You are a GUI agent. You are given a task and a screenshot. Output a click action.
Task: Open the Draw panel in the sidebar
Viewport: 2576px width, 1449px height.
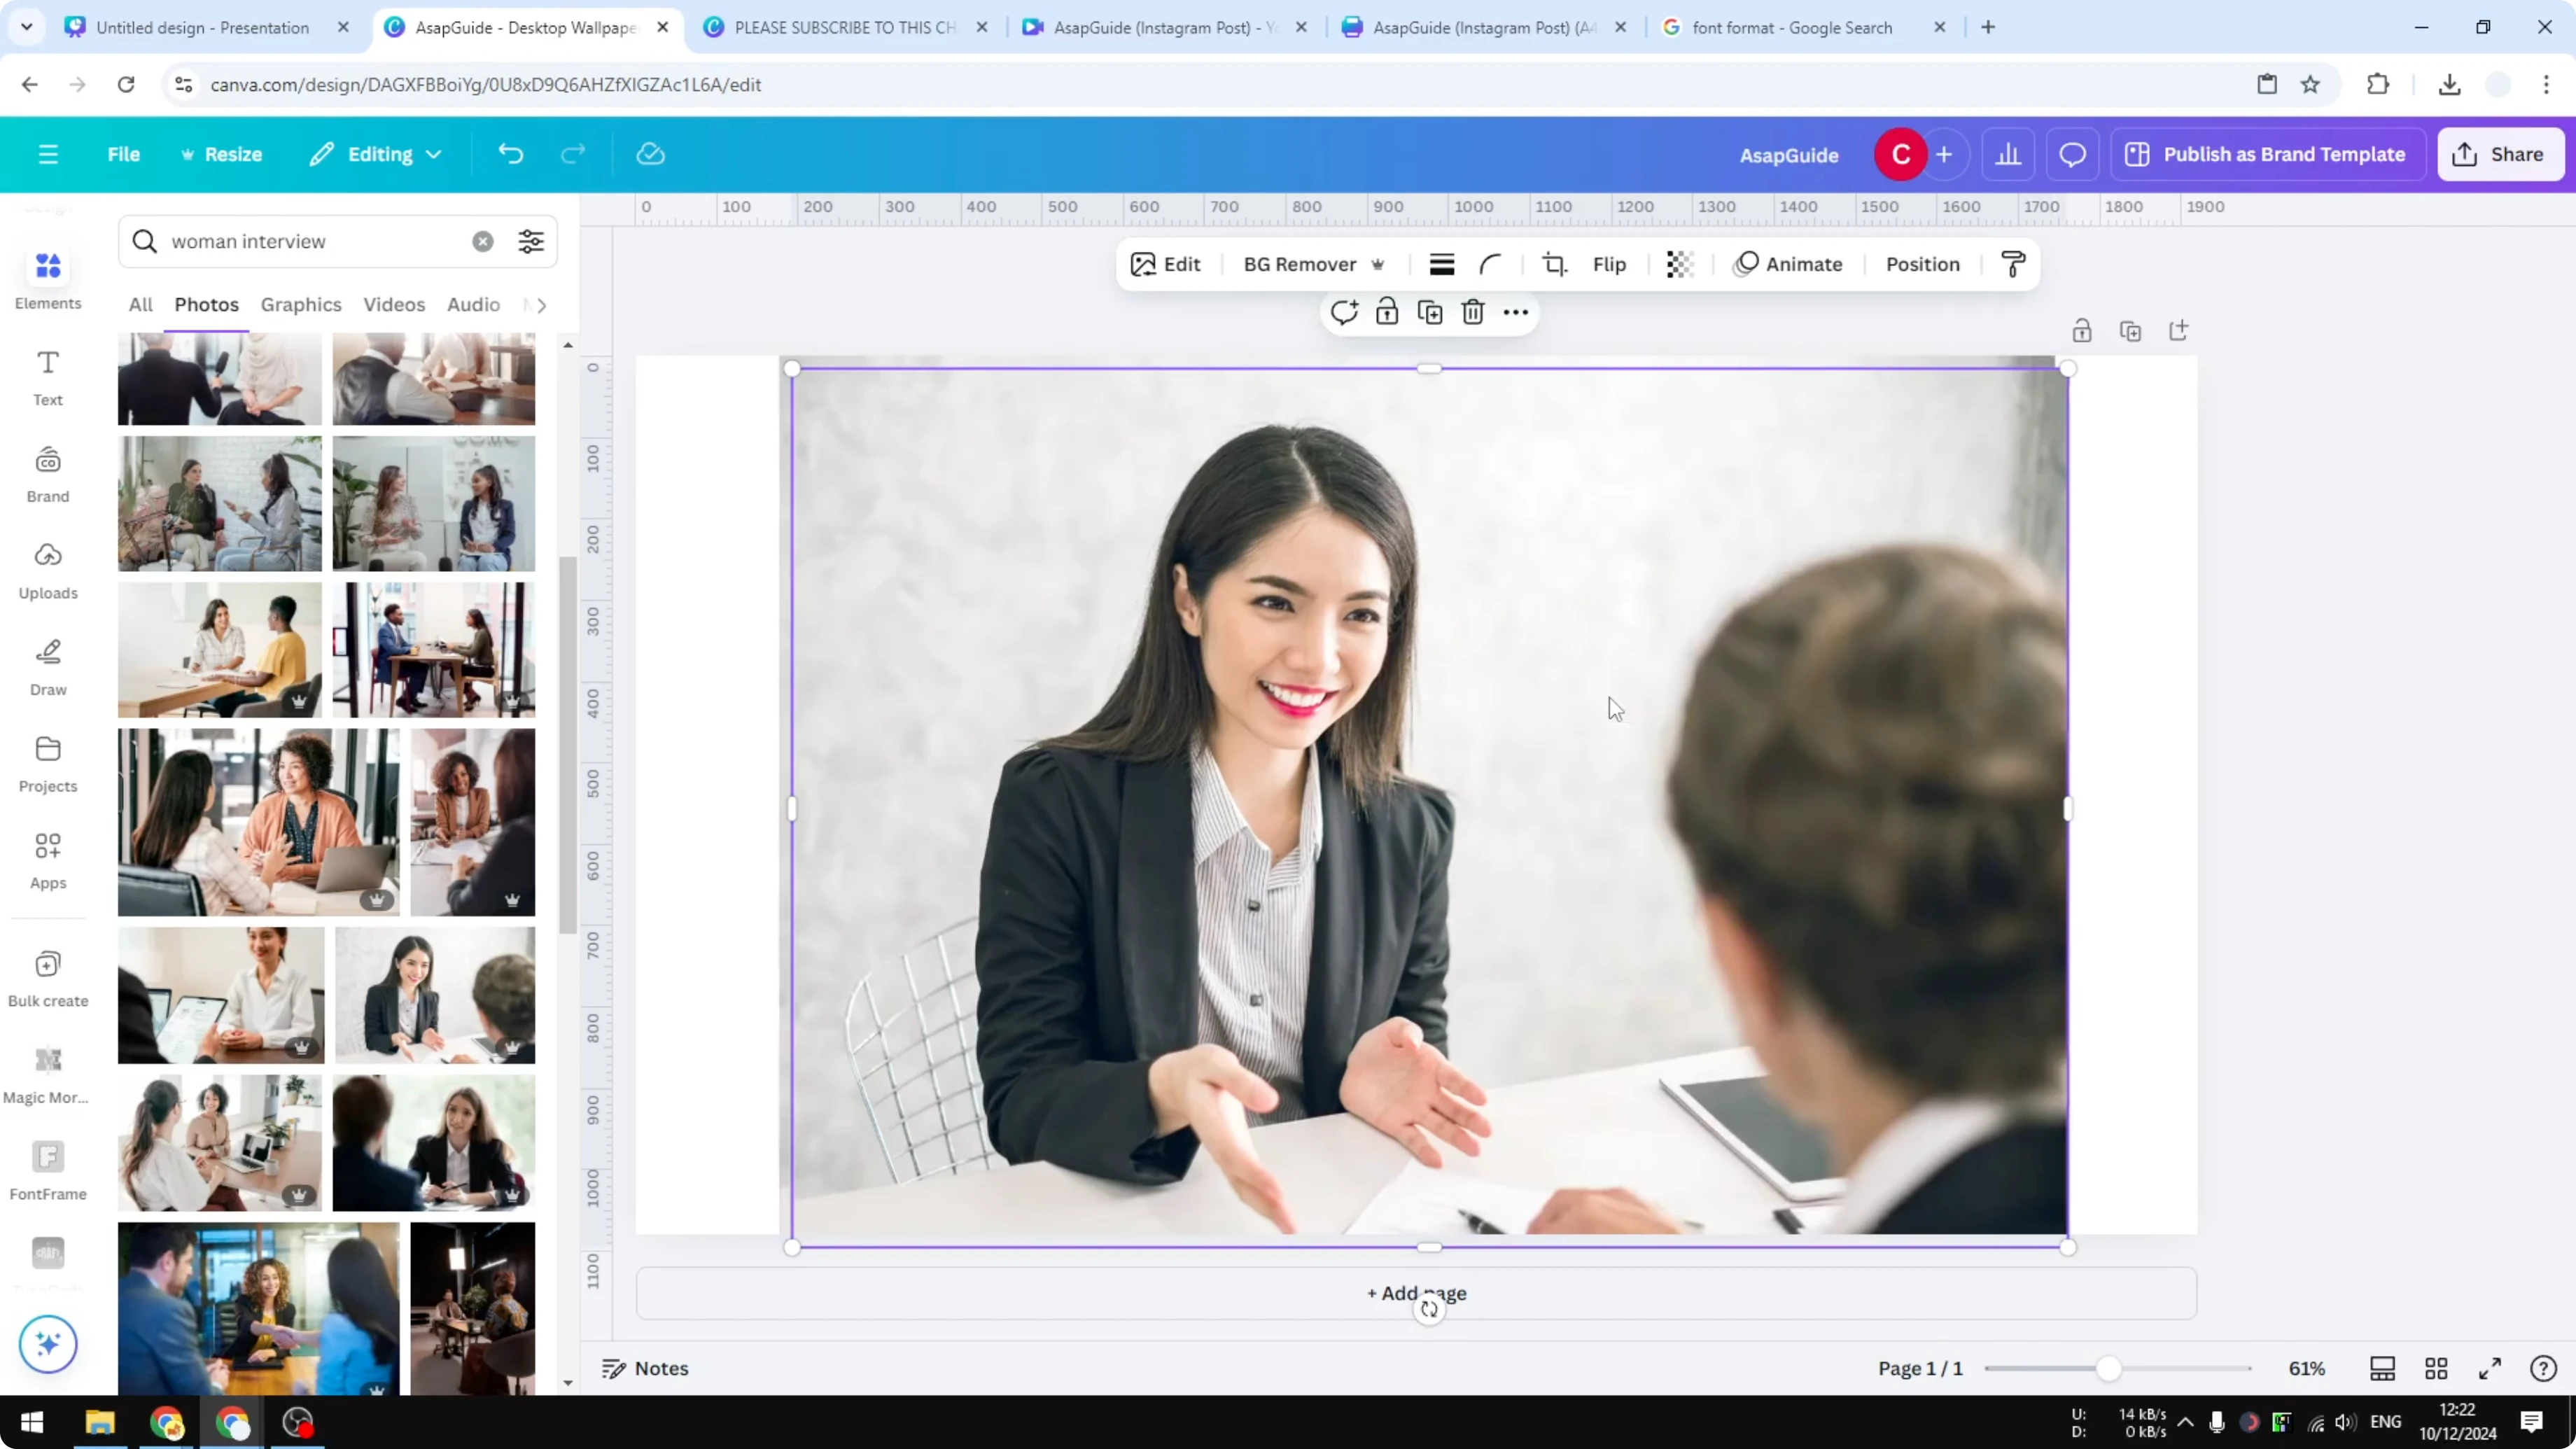47,665
